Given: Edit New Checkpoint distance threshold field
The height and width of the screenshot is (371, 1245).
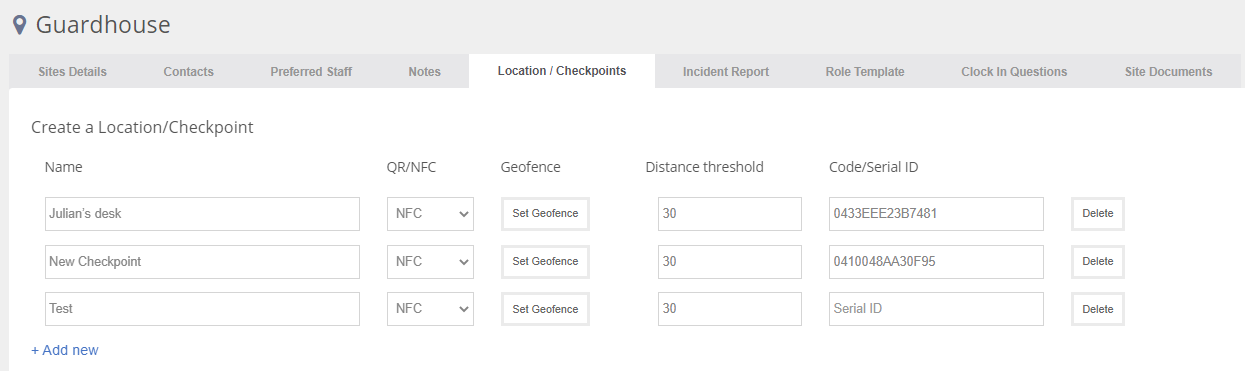Looking at the screenshot, I should tap(730, 261).
